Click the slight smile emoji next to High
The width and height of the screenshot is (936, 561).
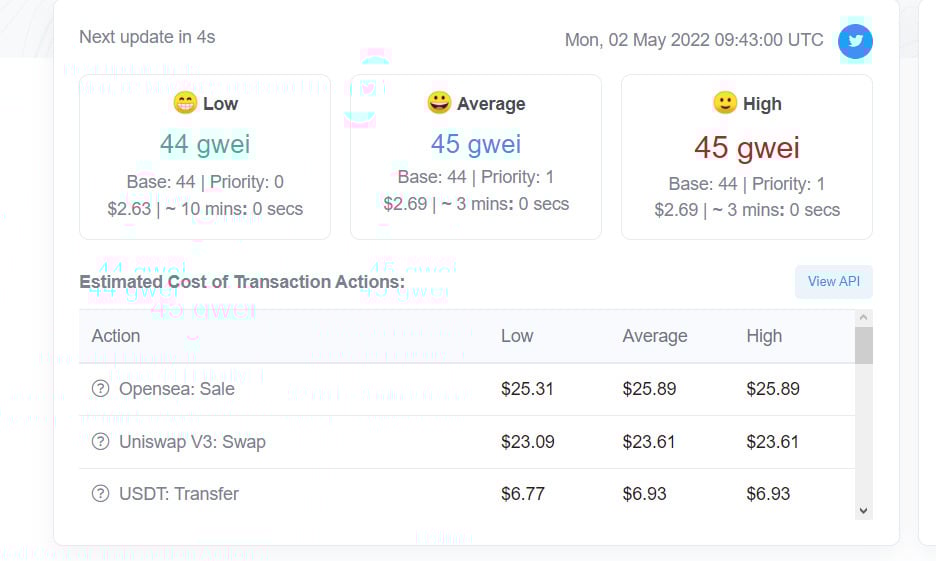pos(725,103)
